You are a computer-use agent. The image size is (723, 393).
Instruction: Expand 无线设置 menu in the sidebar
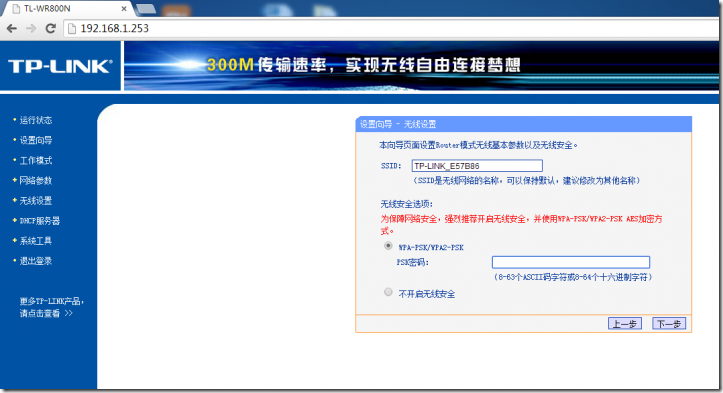[36, 201]
